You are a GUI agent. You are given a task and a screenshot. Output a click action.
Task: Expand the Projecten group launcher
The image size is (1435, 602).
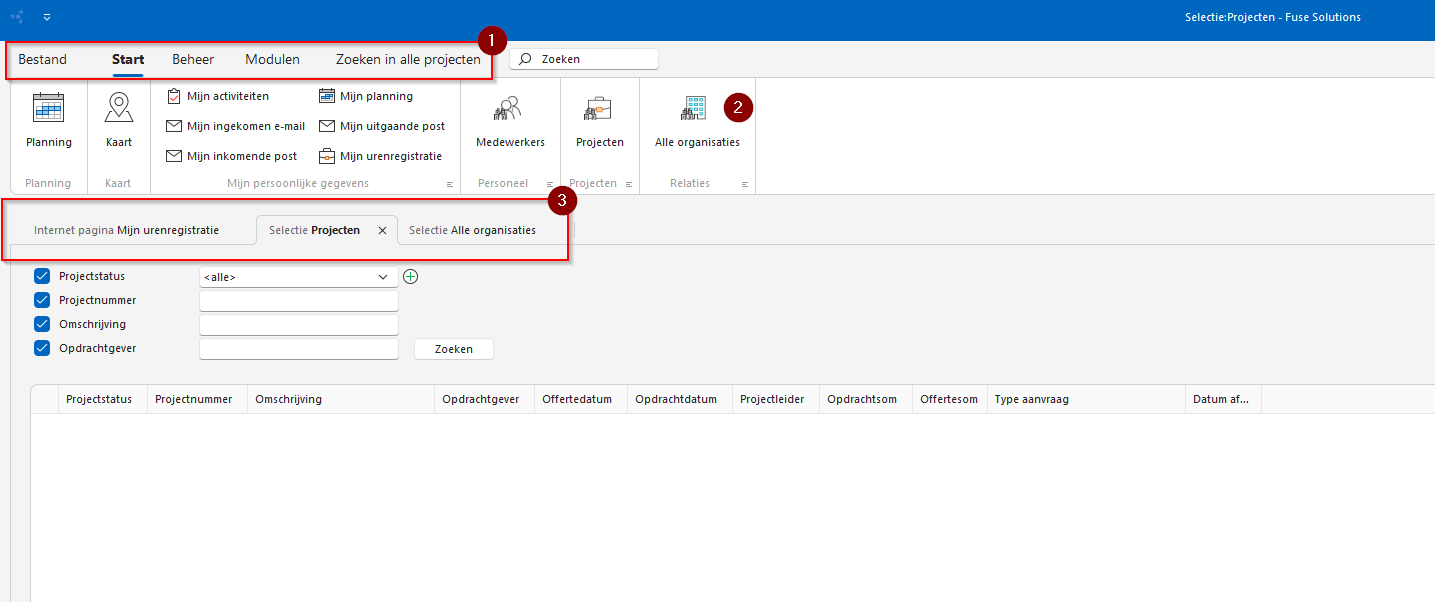[x=629, y=184]
